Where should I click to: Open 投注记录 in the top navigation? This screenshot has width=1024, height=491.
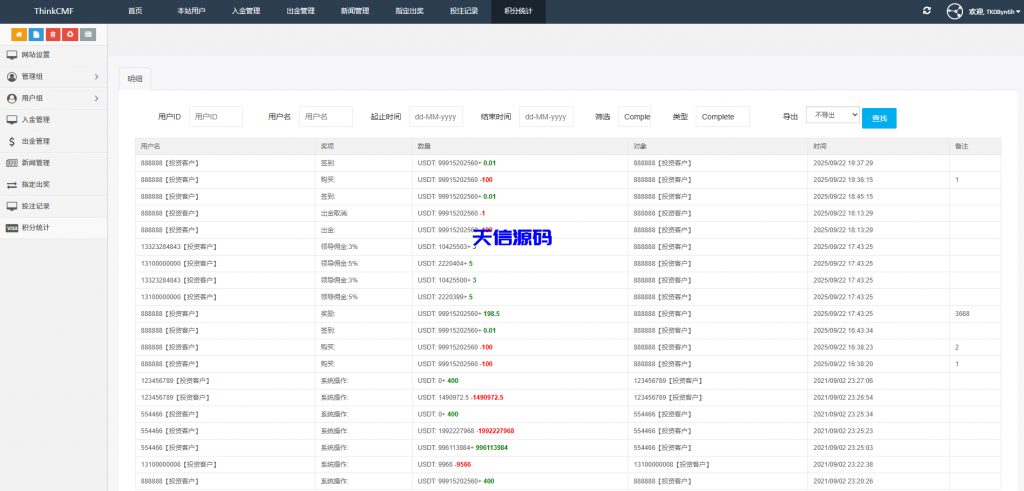[464, 11]
